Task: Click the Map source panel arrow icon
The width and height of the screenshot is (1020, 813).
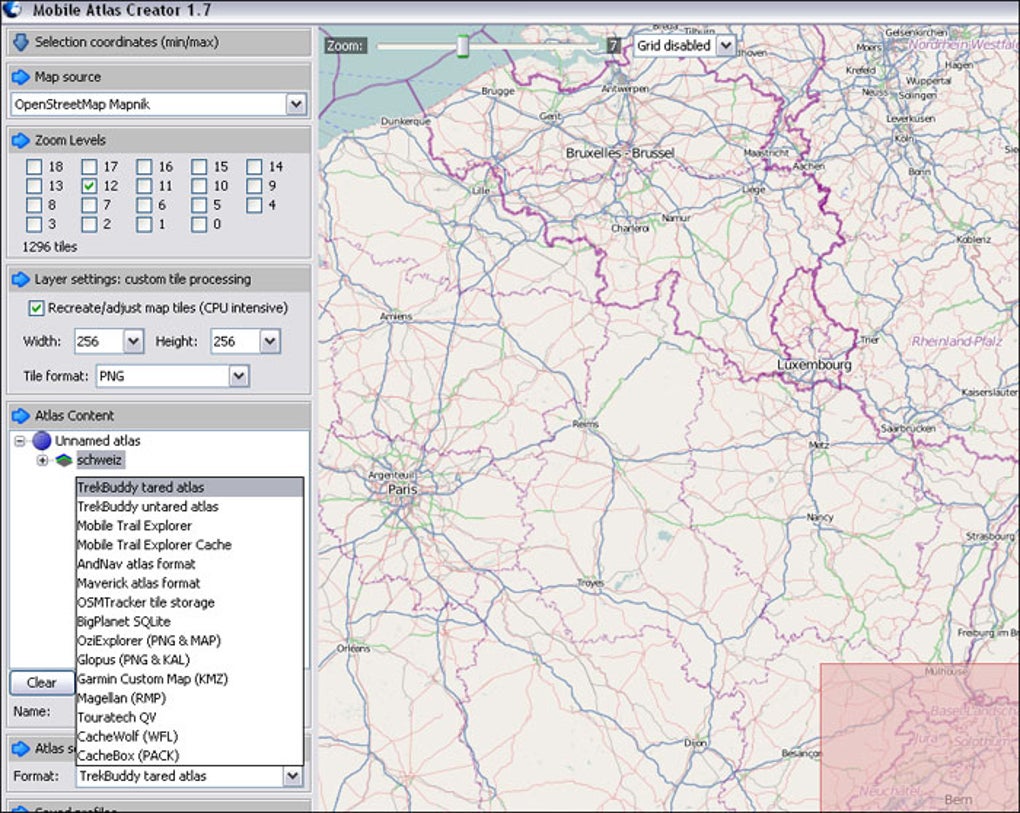Action: coord(20,77)
